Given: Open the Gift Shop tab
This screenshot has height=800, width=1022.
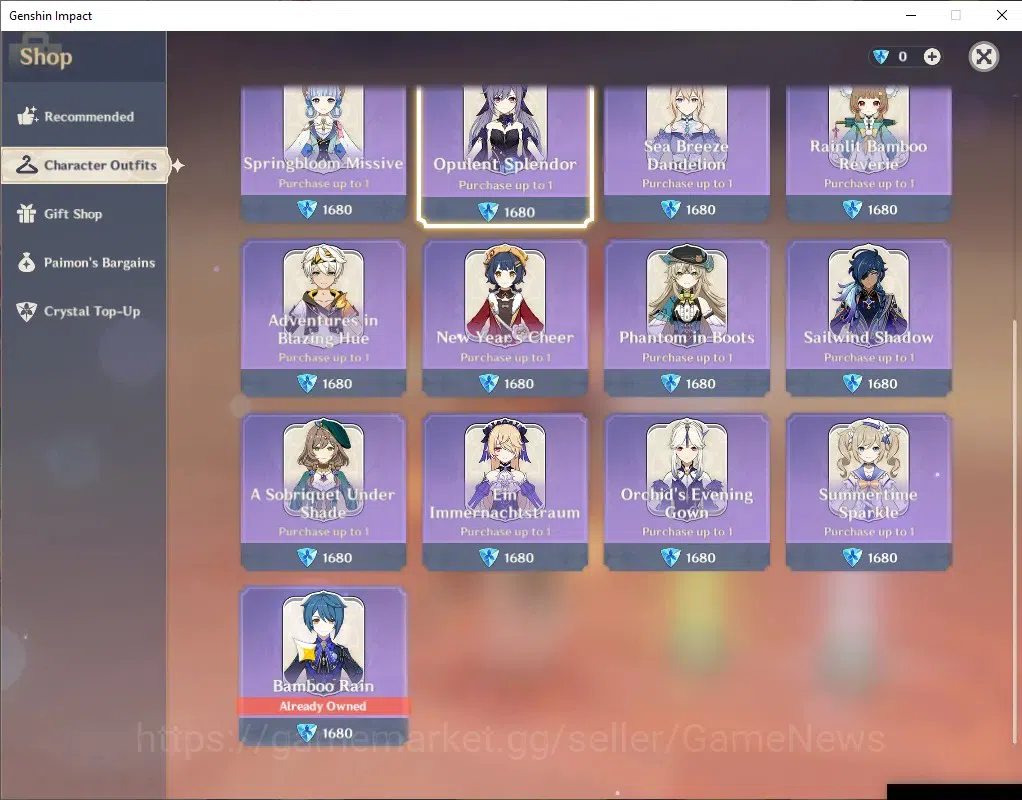Looking at the screenshot, I should pyautogui.click(x=83, y=214).
